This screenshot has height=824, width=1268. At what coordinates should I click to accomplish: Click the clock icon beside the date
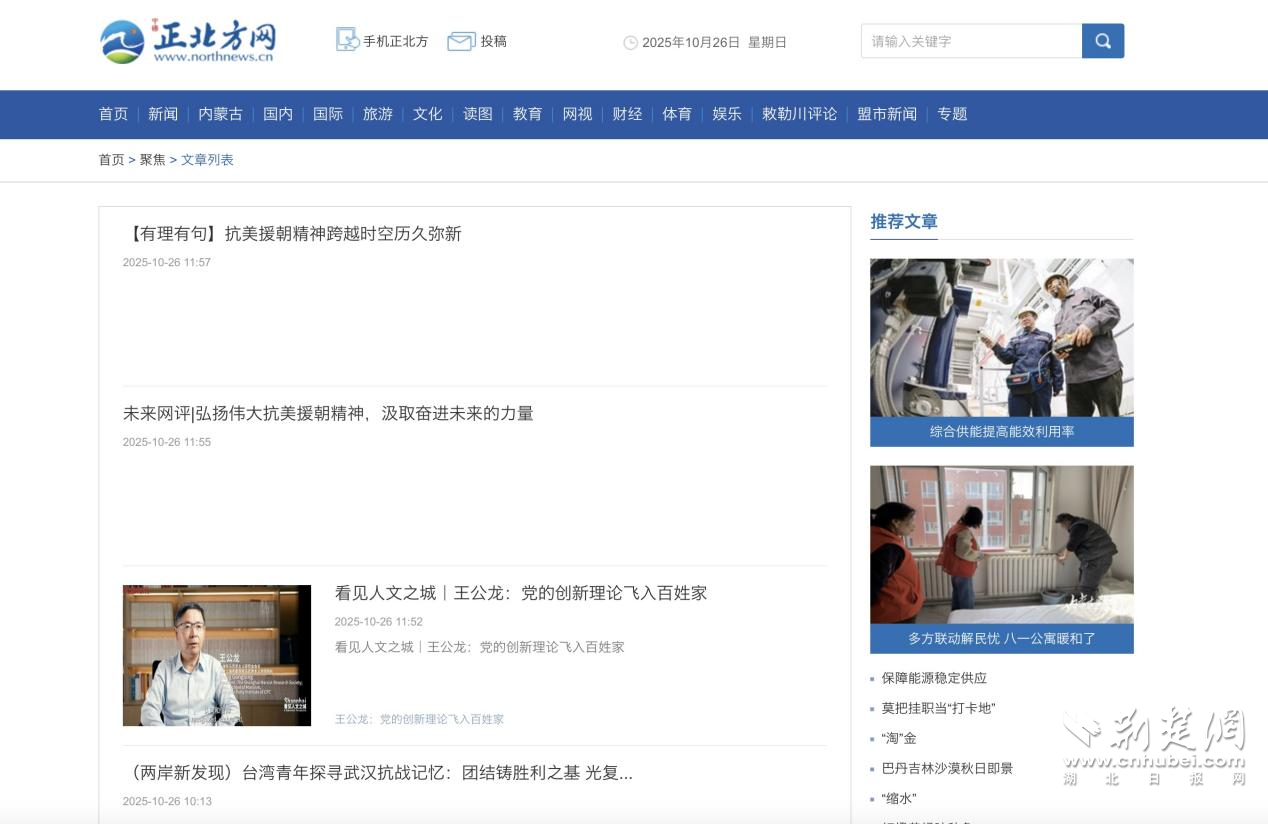point(630,43)
